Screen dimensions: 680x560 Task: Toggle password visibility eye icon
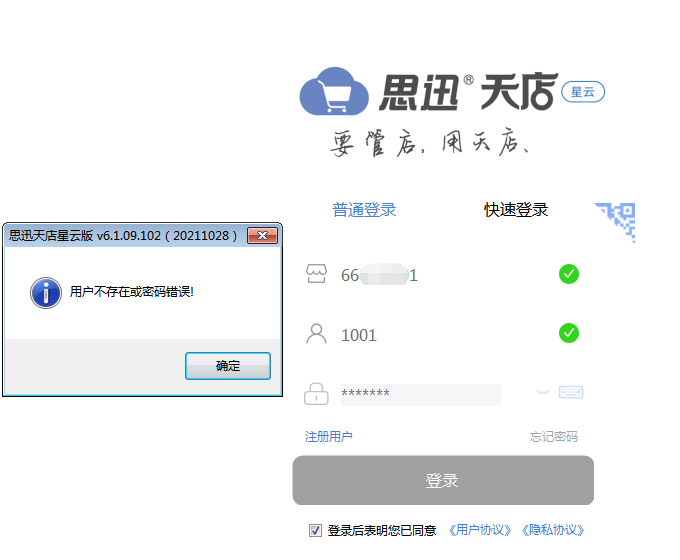click(543, 392)
